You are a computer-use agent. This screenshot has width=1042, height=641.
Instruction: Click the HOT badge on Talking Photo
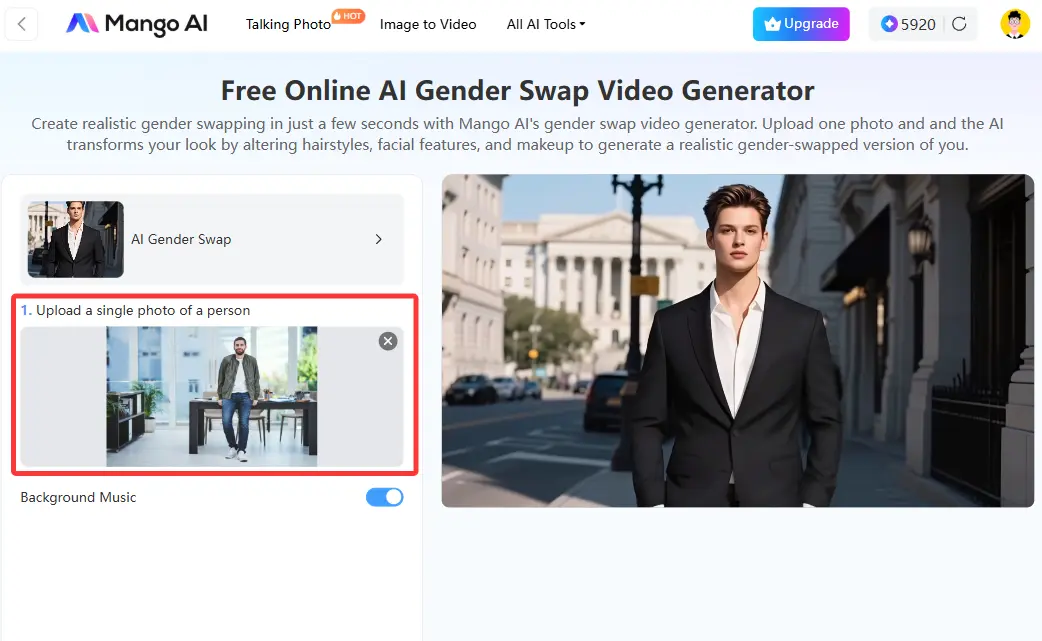(x=347, y=16)
